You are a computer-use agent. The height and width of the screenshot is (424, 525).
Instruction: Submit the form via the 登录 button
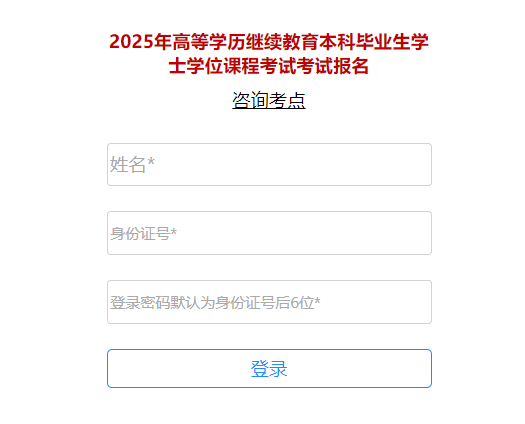pos(269,368)
